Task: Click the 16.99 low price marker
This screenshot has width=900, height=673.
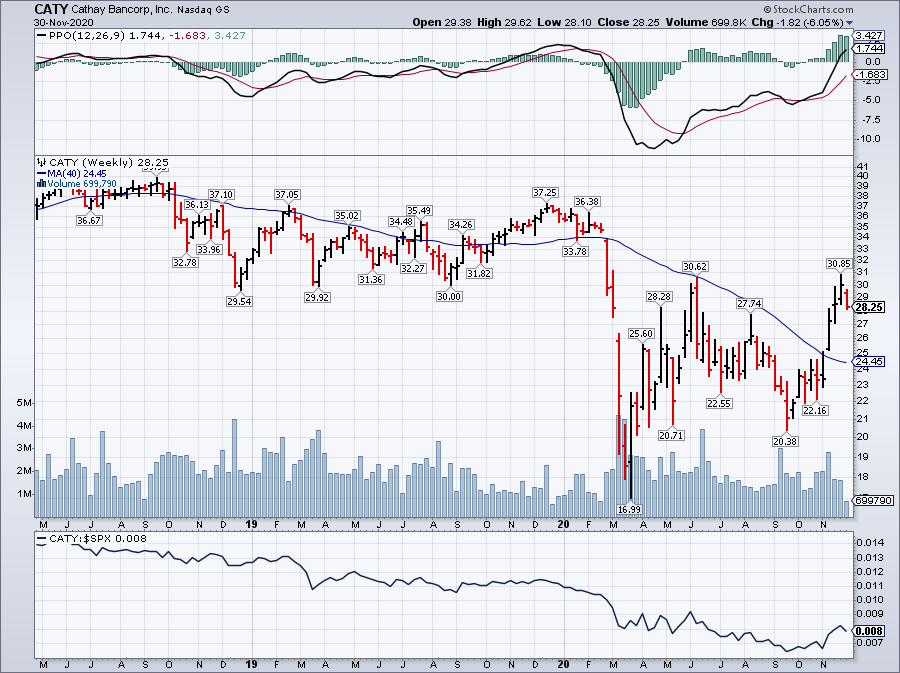Action: pos(629,509)
